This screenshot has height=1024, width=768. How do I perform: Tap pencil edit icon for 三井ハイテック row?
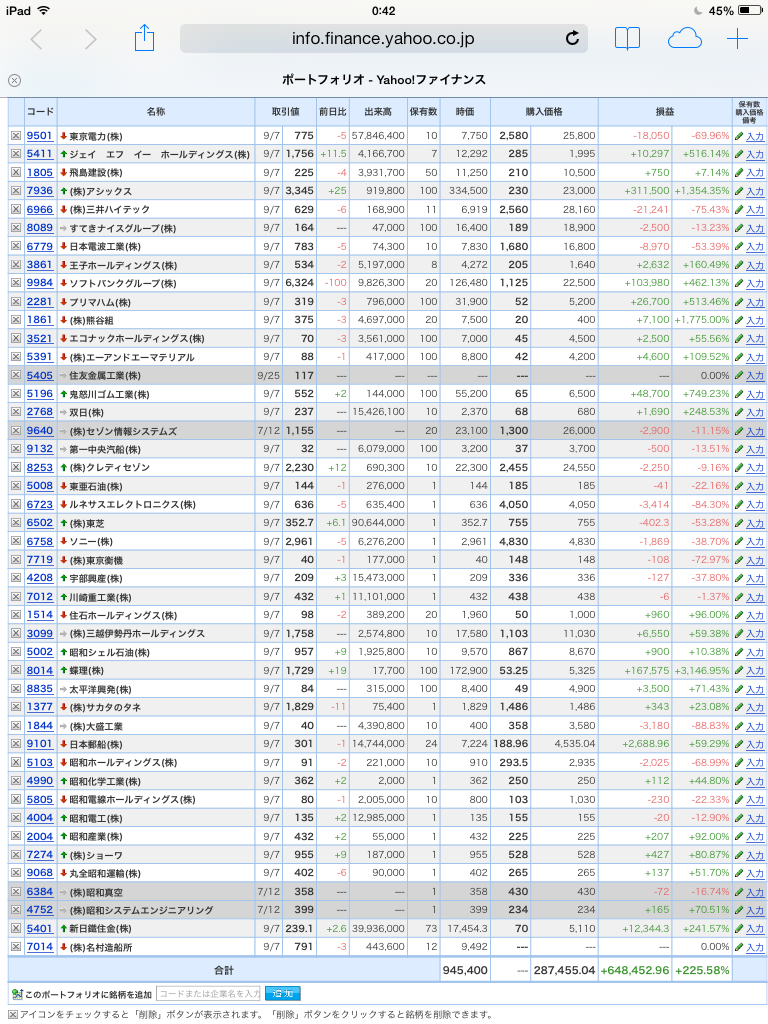(739, 210)
